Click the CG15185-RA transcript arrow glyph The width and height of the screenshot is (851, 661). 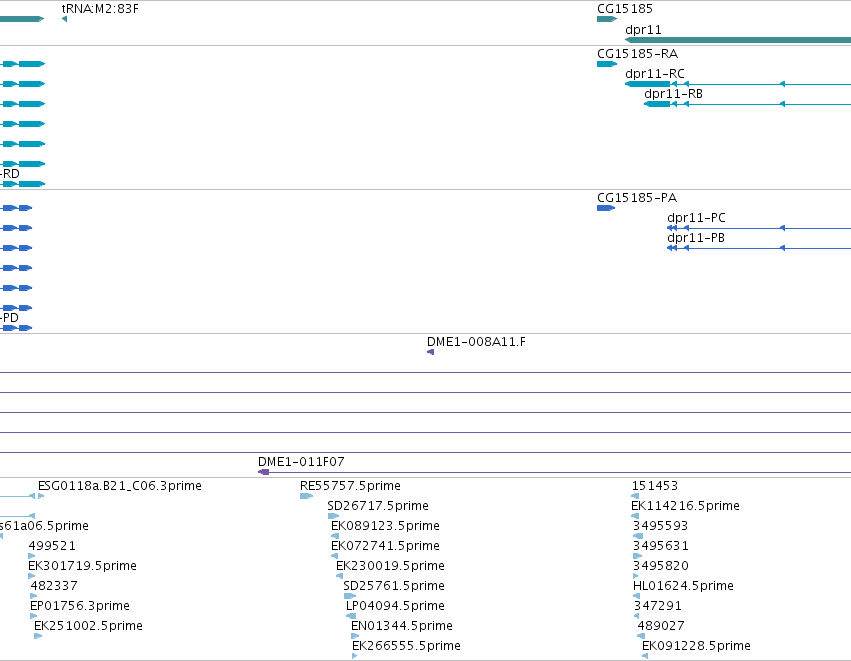[x=607, y=64]
